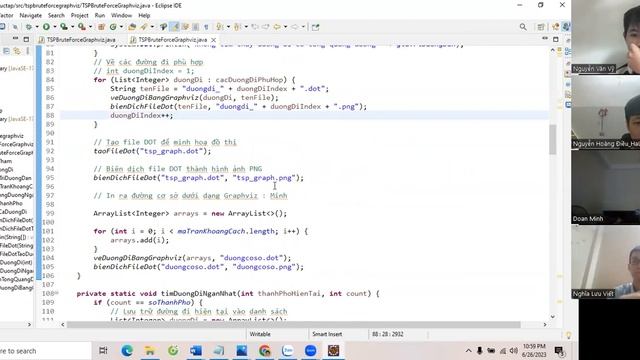Show hidden system tray icons chevron
640x360 pixels.
point(469,351)
